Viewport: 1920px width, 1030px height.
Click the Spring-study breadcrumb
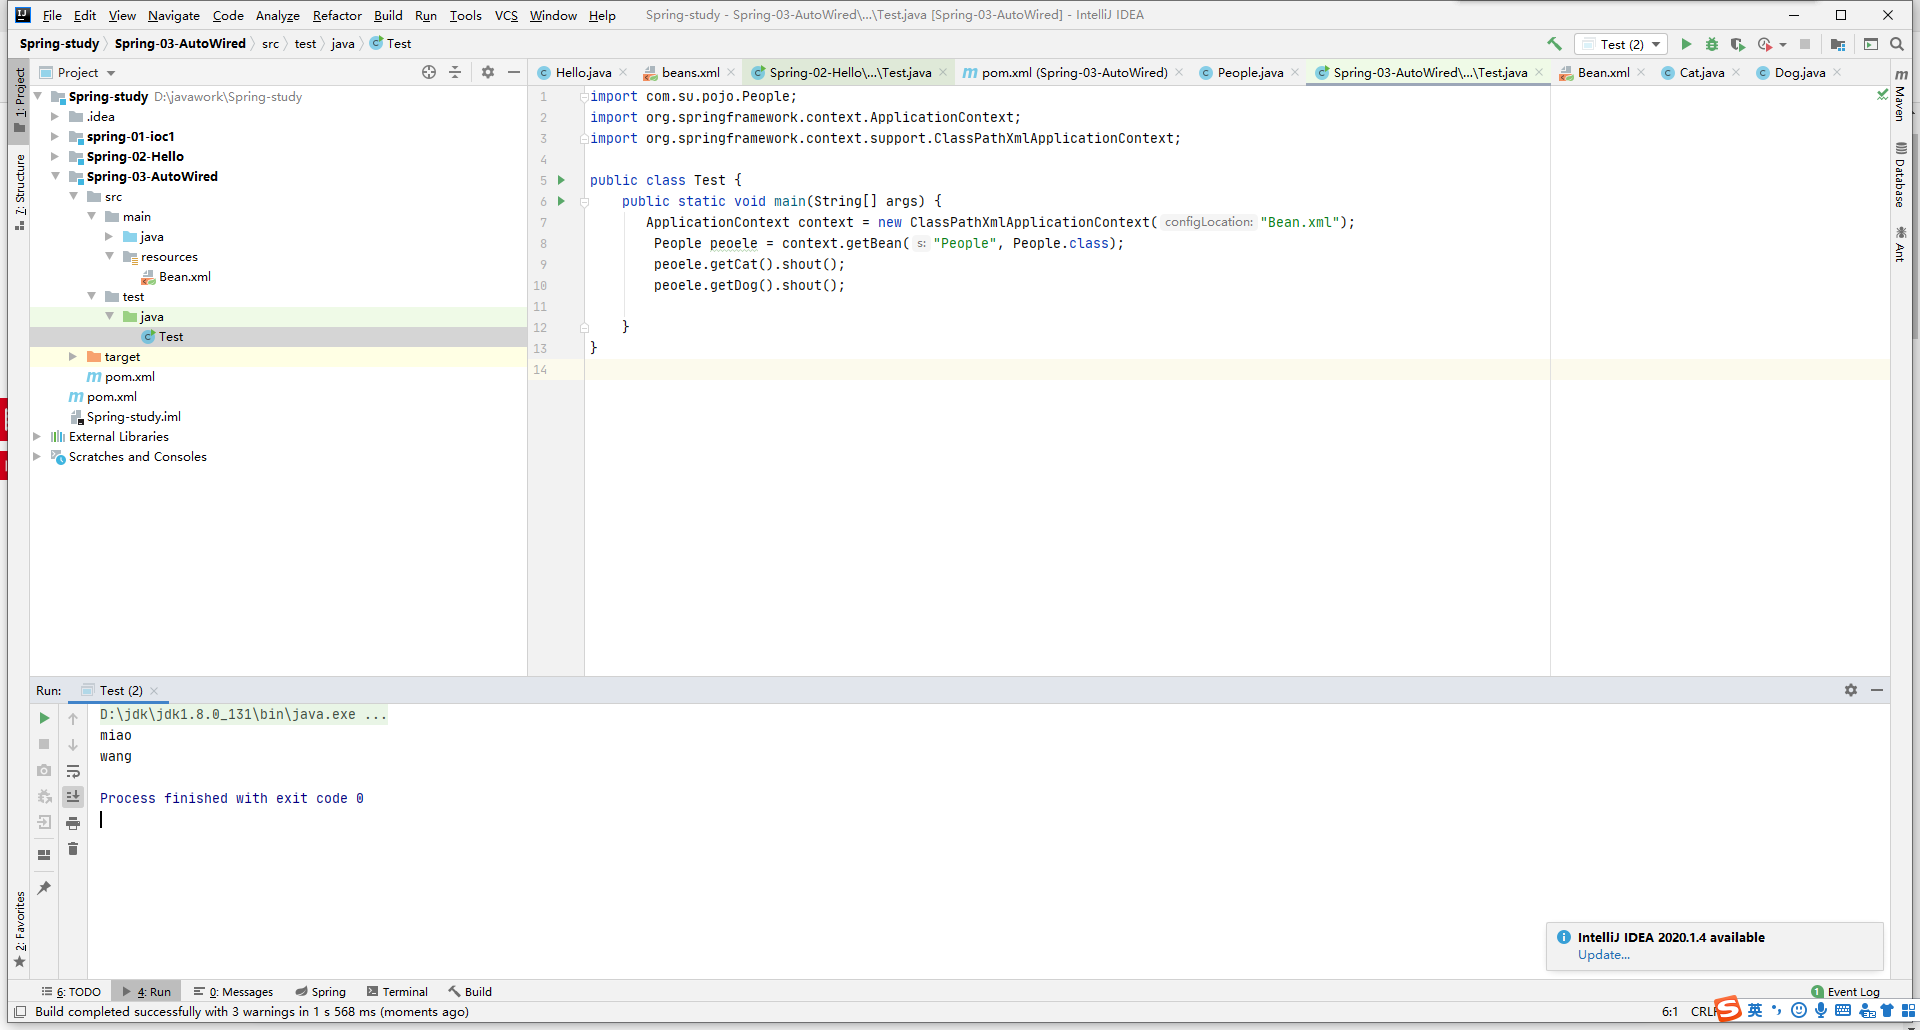[59, 44]
